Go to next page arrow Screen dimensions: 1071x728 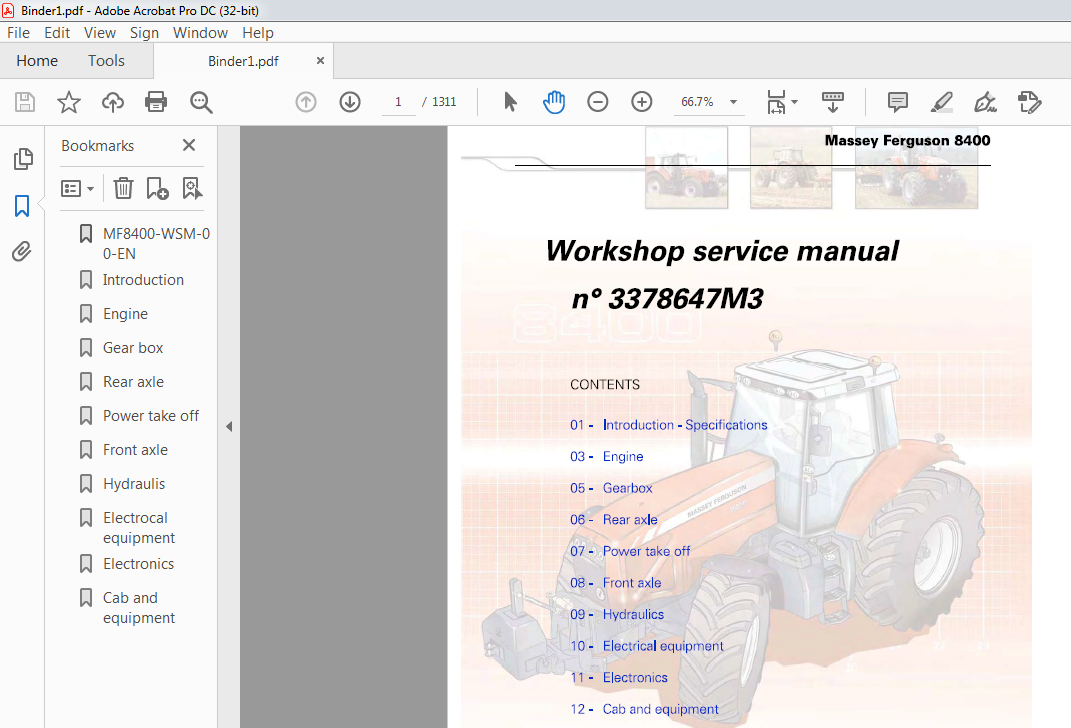click(x=350, y=102)
